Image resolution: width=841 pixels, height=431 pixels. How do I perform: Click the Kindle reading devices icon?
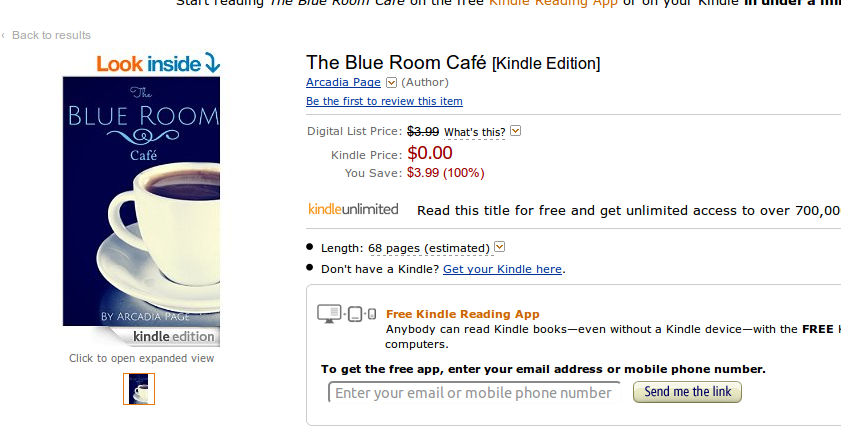coord(346,314)
